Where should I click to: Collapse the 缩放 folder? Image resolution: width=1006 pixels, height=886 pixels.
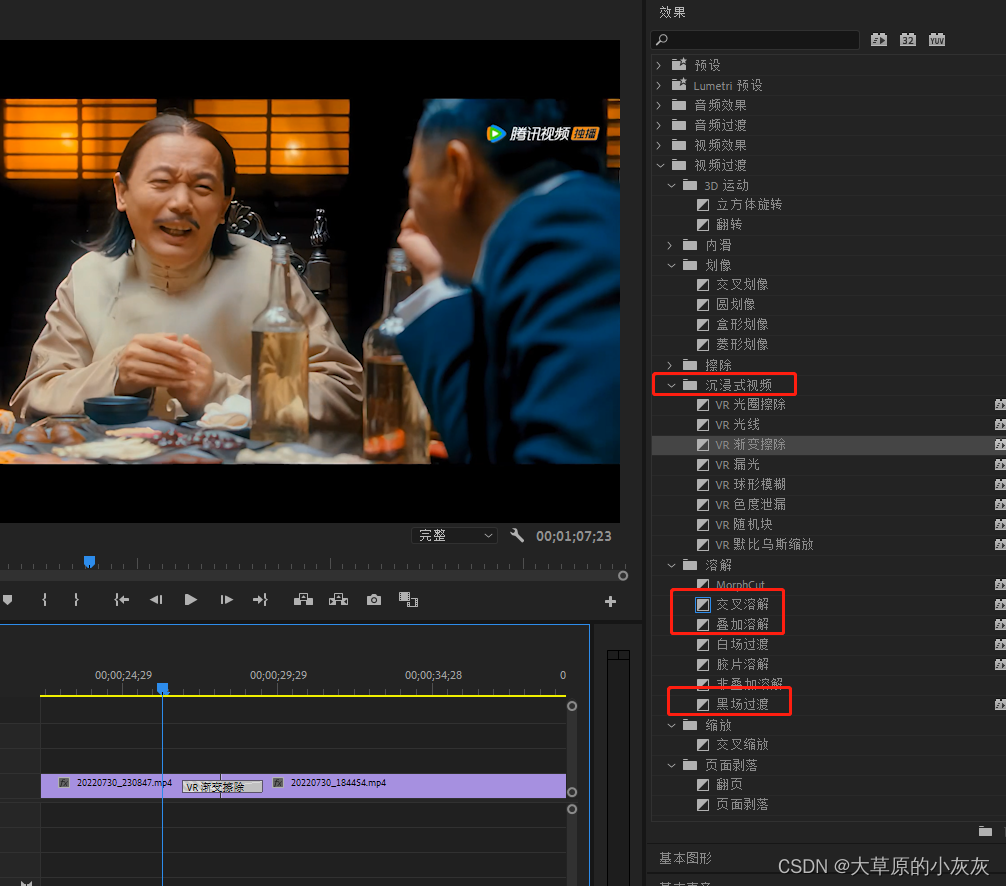[671, 725]
